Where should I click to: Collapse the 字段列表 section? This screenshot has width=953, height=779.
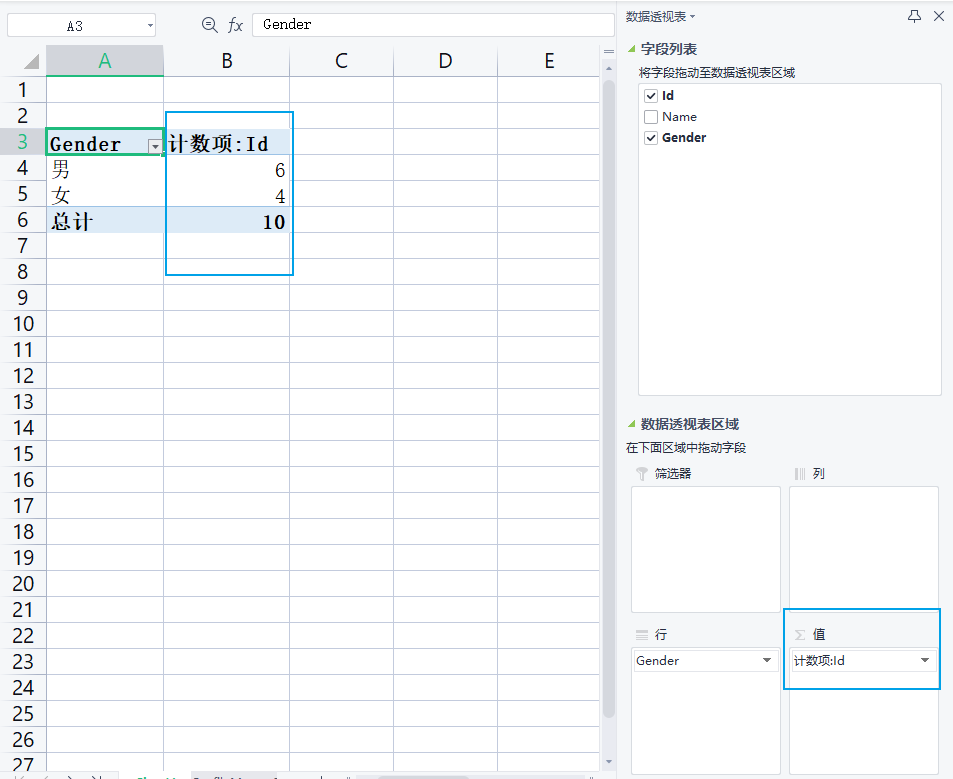click(631, 49)
